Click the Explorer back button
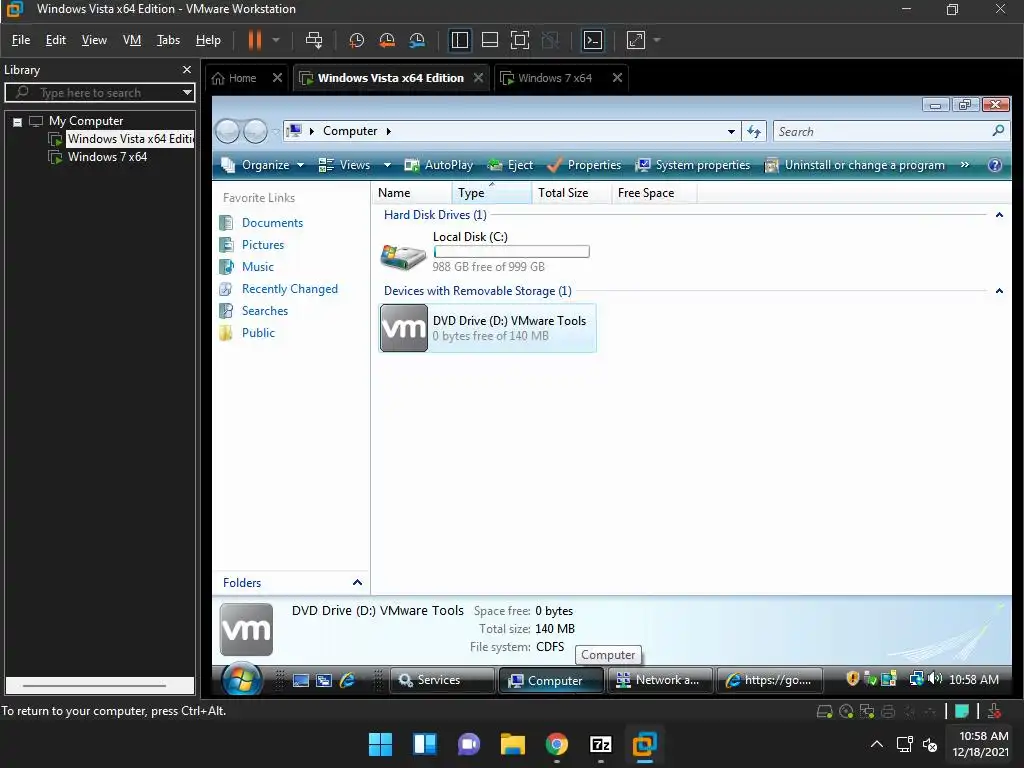Viewport: 1024px width, 768px height. [x=227, y=131]
